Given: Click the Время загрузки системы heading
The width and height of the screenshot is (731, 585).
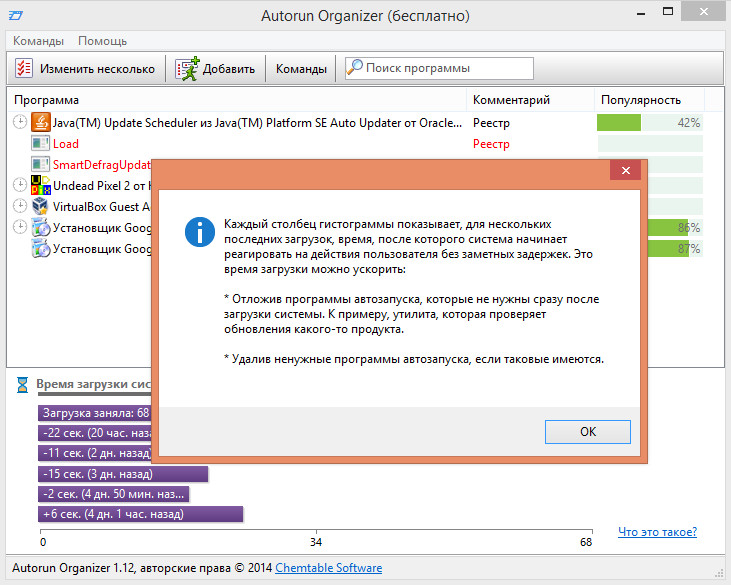Looking at the screenshot, I should coord(94,384).
